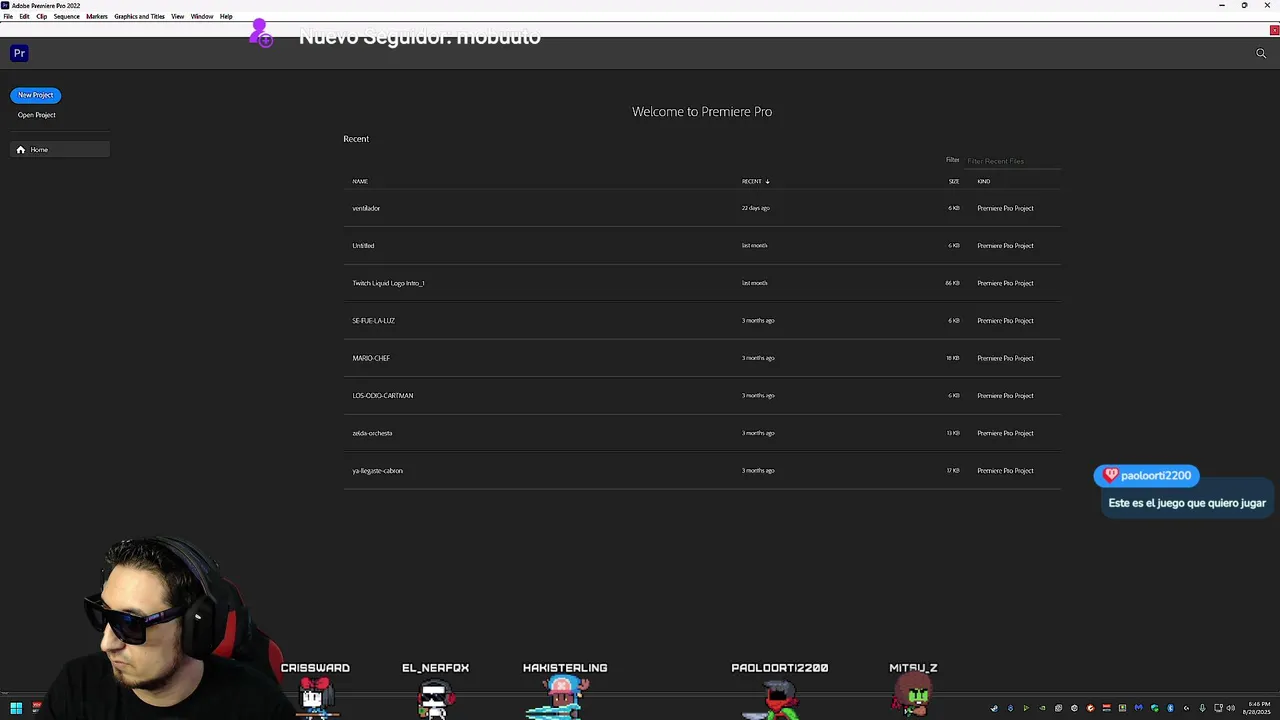Screen dimensions: 1280x720
Task: Click the New Project button
Action: click(x=36, y=95)
